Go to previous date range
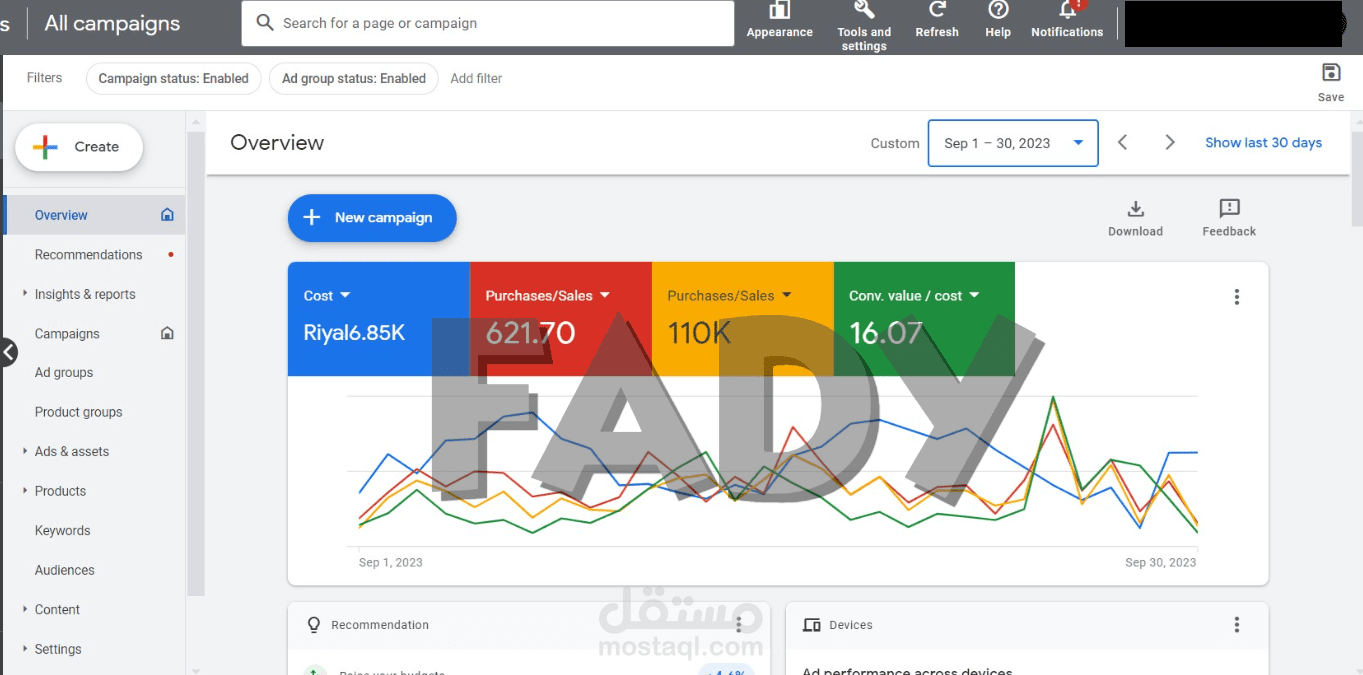 [1123, 143]
